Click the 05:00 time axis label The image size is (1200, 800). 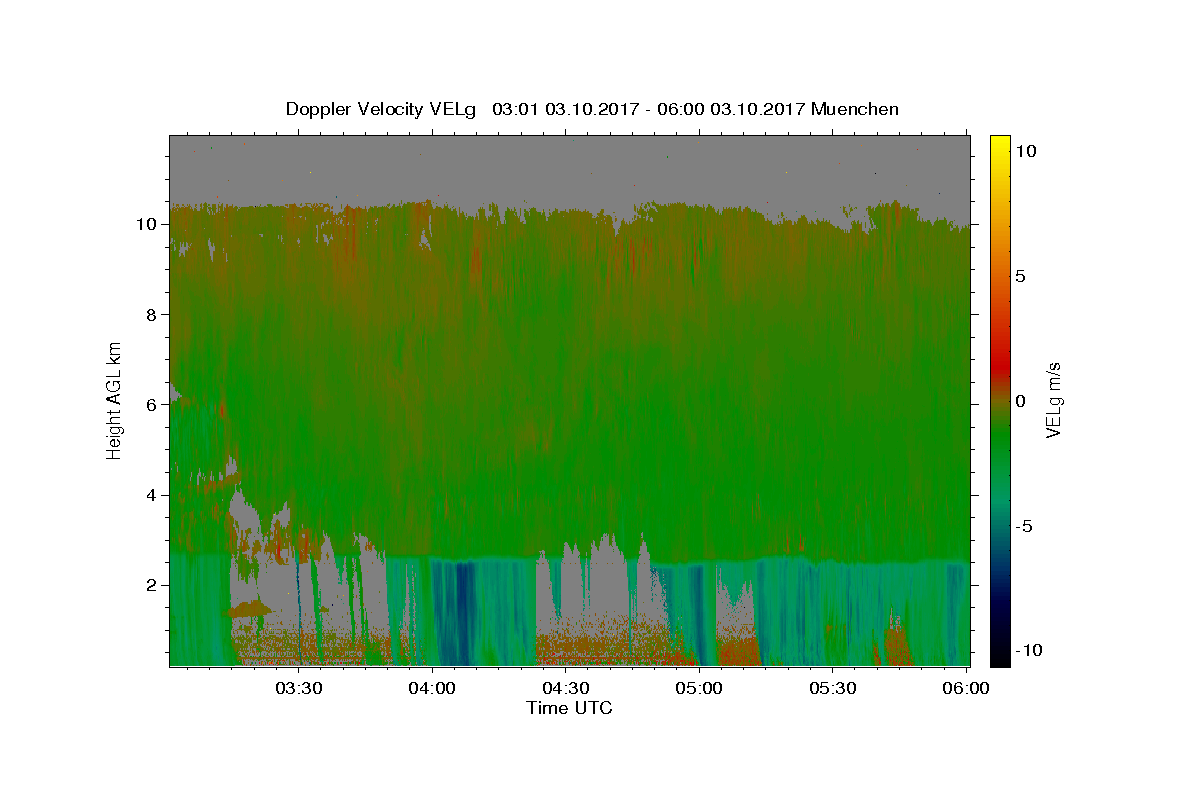(x=700, y=688)
